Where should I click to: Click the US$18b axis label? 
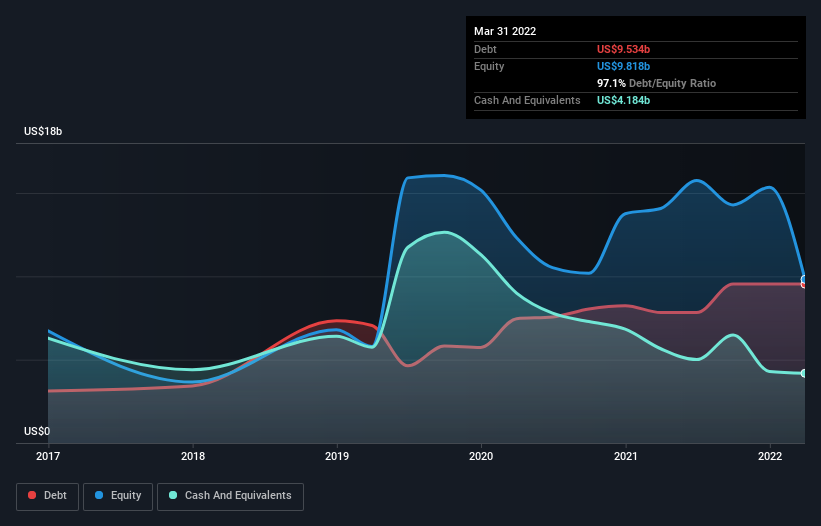pyautogui.click(x=43, y=131)
